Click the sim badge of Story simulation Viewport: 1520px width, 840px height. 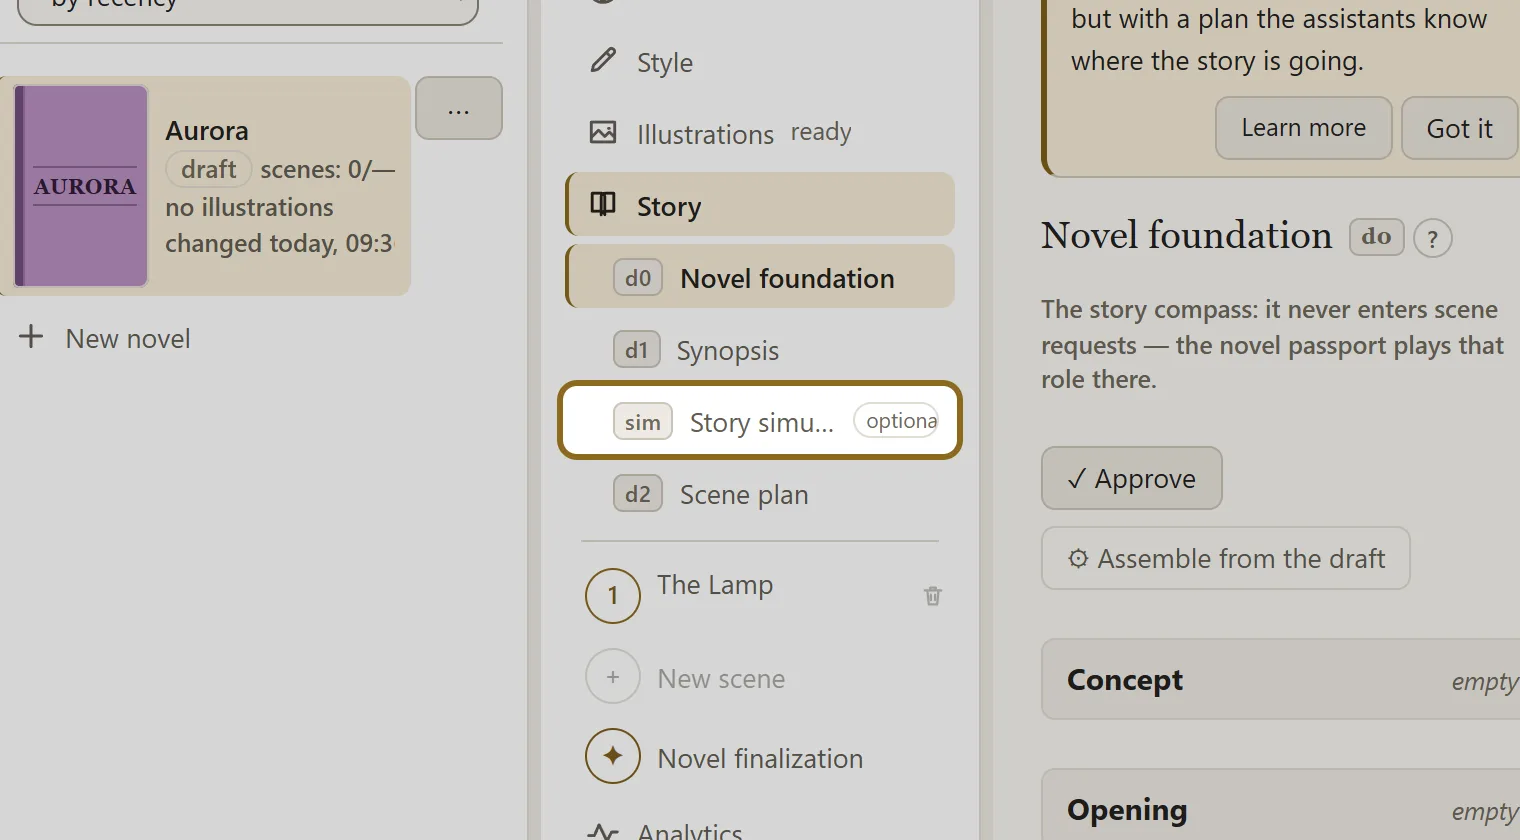(643, 422)
